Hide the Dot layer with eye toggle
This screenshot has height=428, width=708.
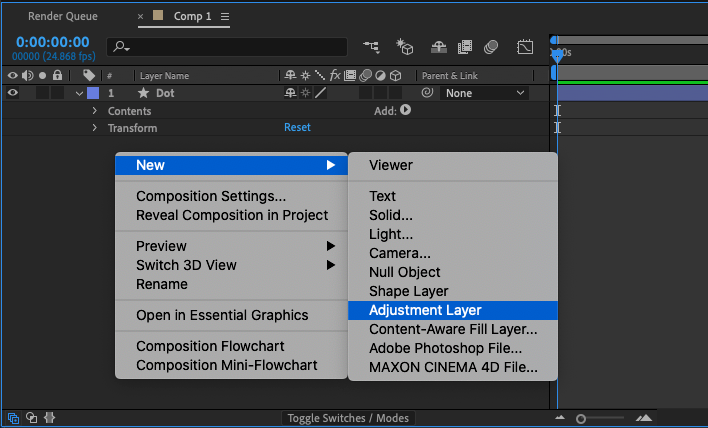point(13,93)
